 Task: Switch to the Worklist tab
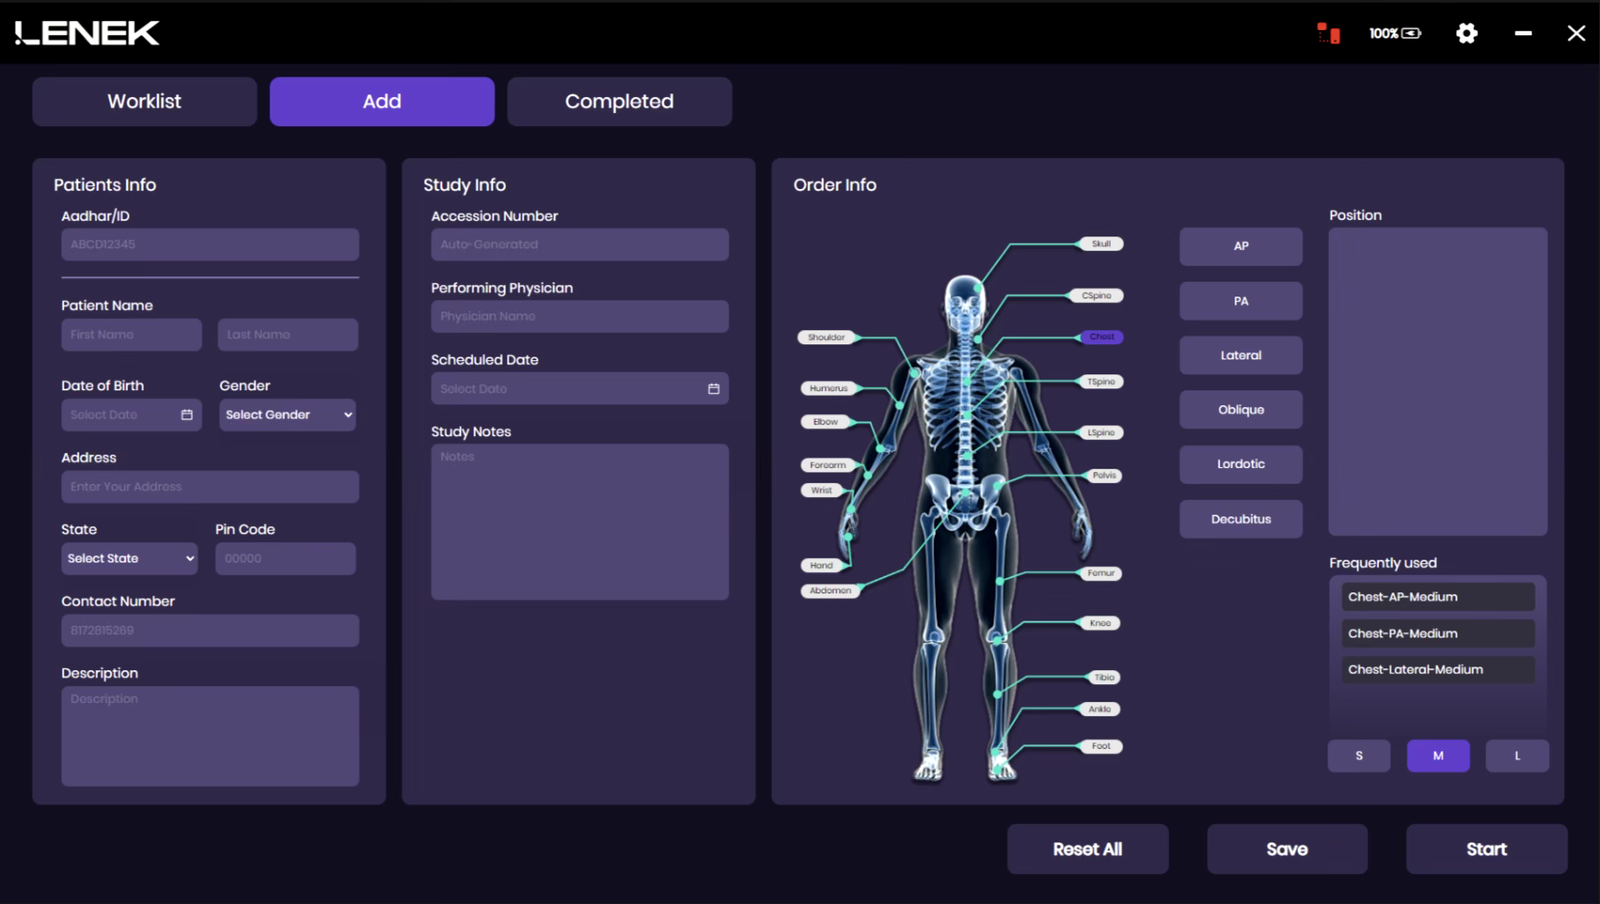tap(145, 101)
